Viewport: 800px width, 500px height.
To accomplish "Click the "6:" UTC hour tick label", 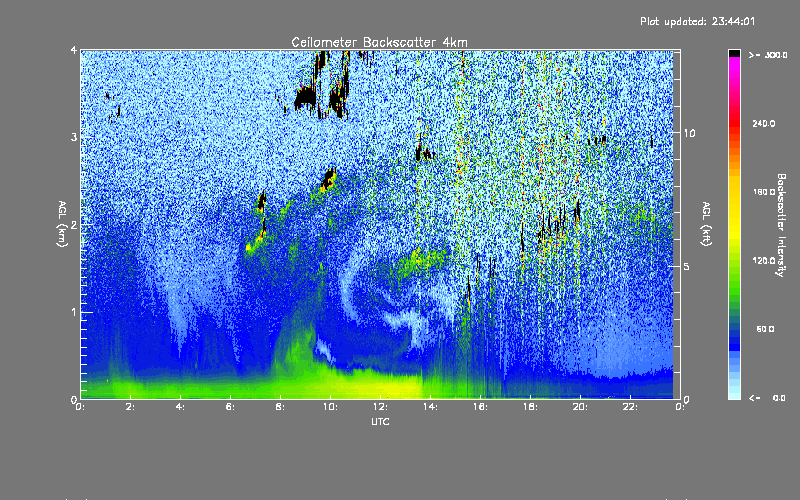I will [230, 407].
